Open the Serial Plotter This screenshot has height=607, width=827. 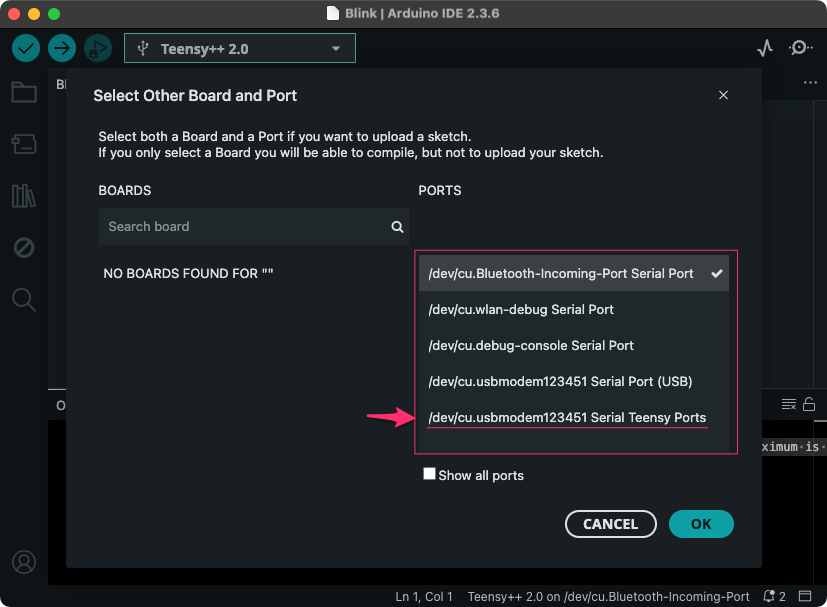(765, 48)
